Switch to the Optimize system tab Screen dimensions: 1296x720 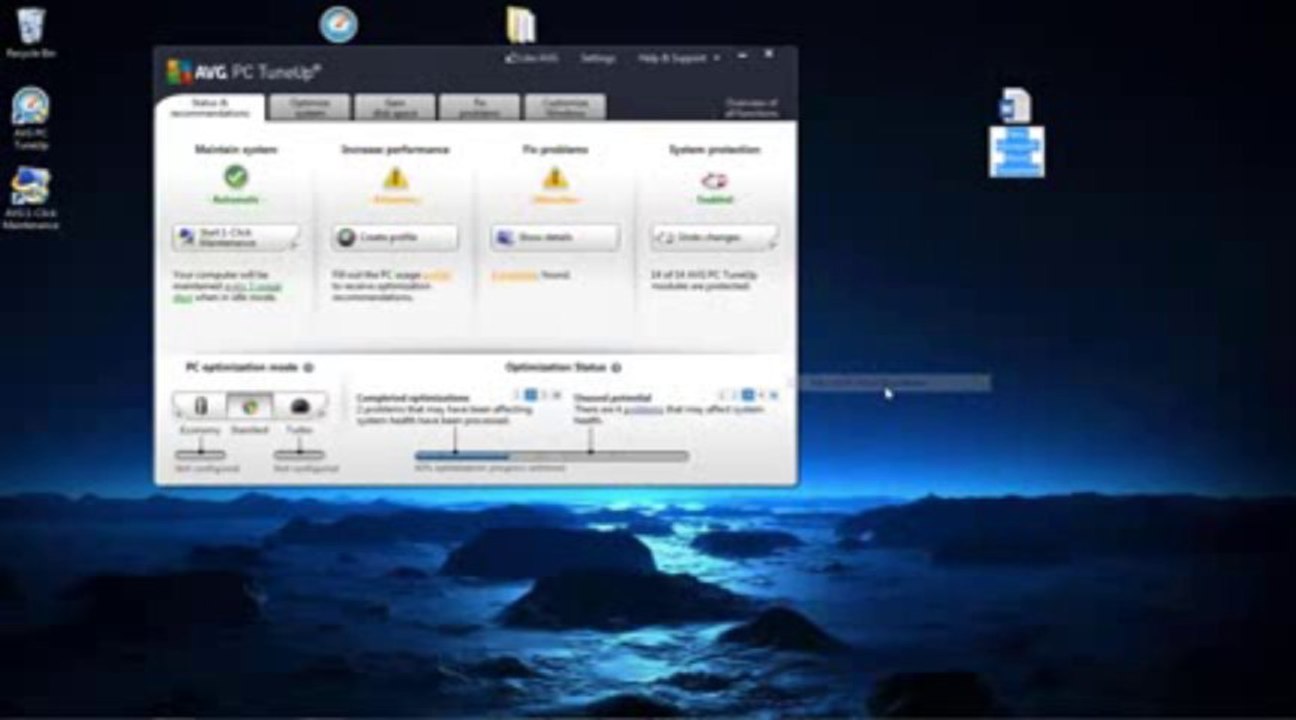click(310, 107)
